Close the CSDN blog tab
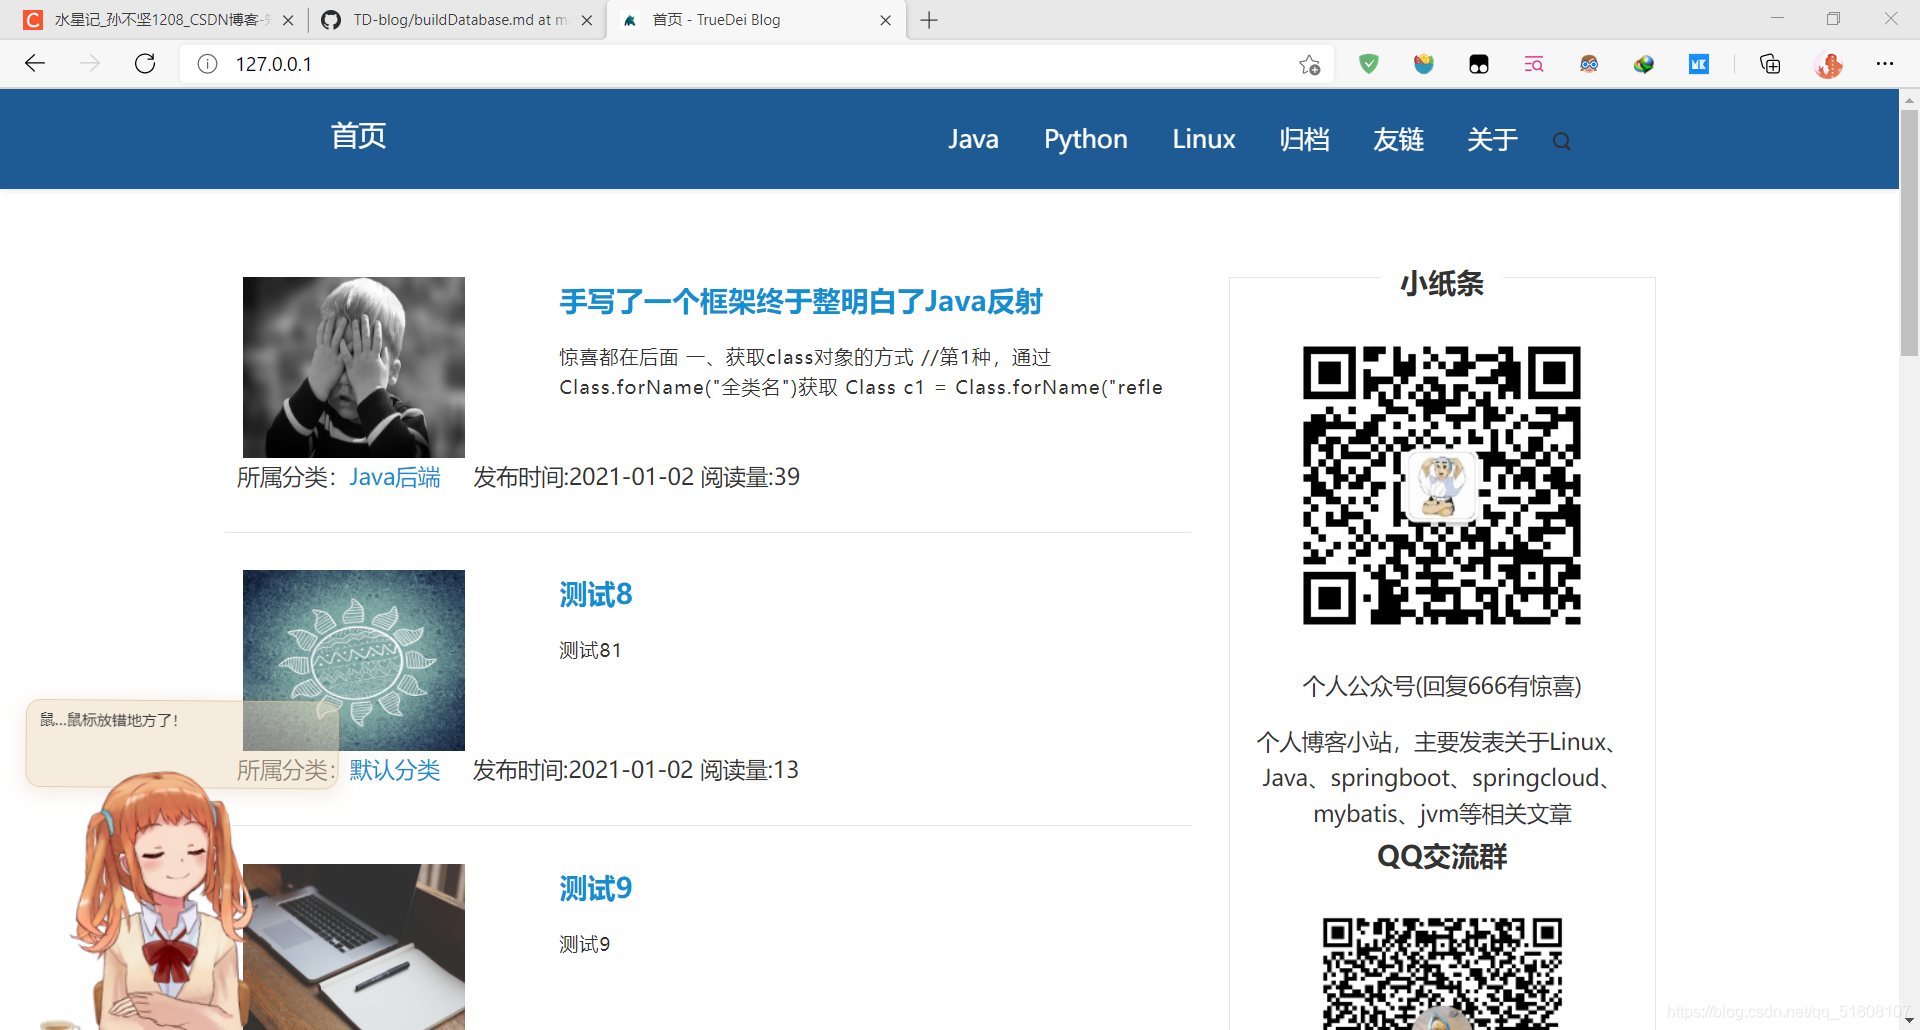 pyautogui.click(x=288, y=20)
